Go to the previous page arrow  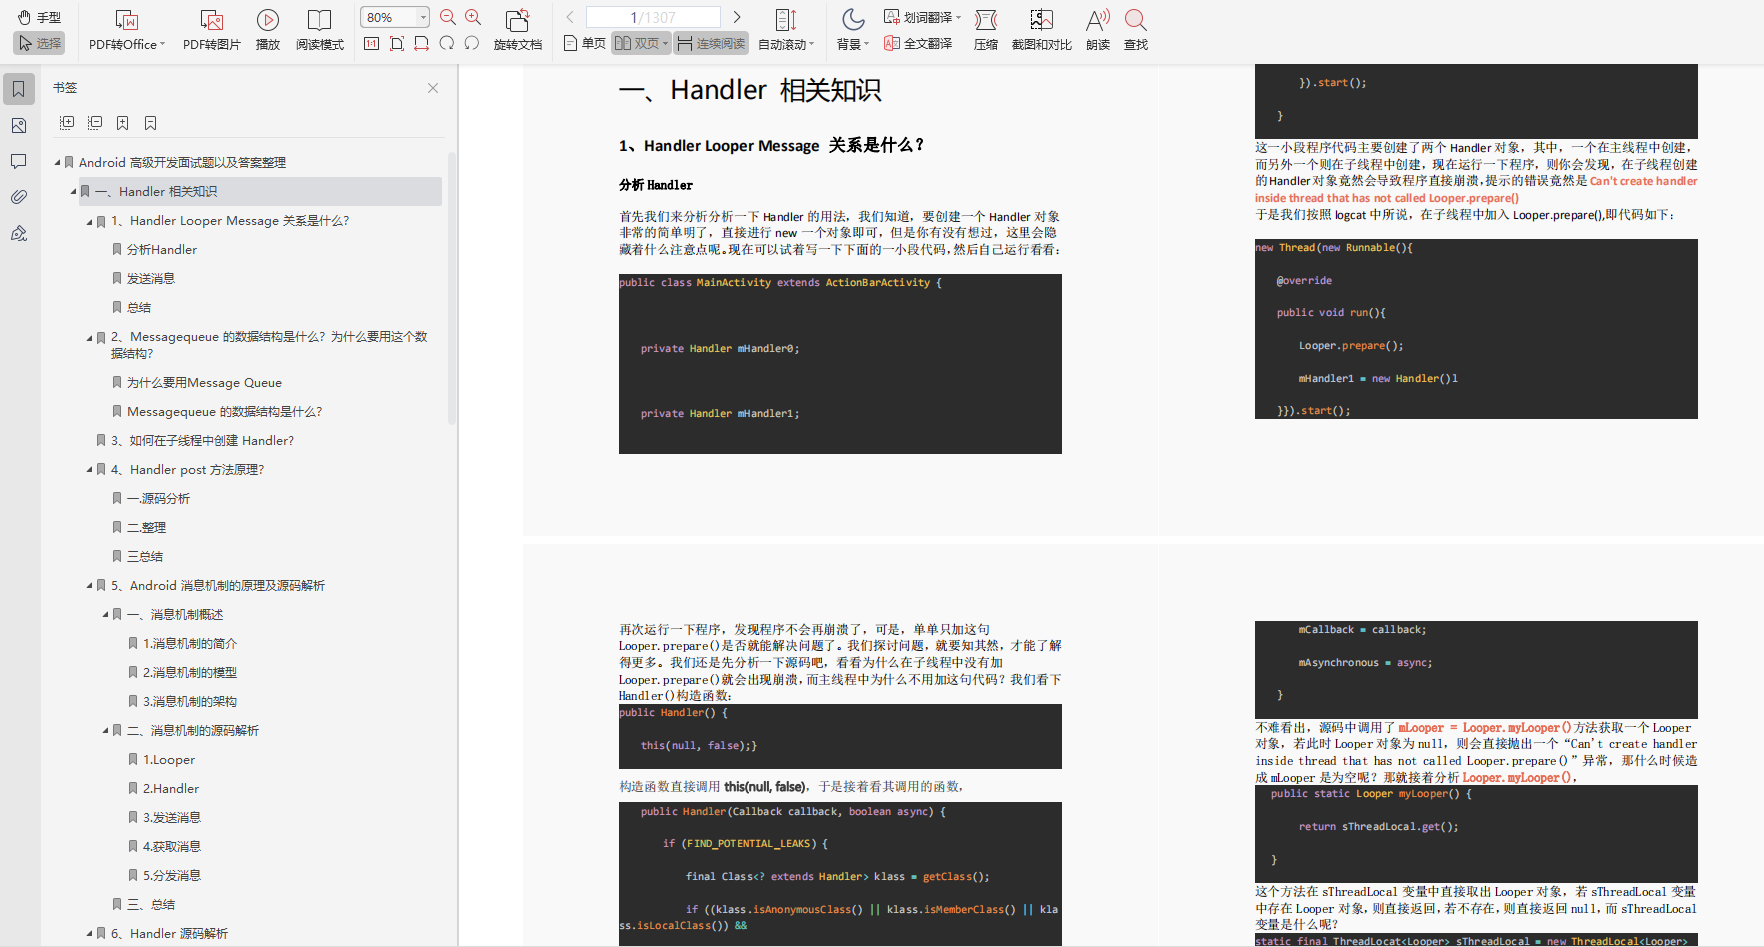pos(570,17)
